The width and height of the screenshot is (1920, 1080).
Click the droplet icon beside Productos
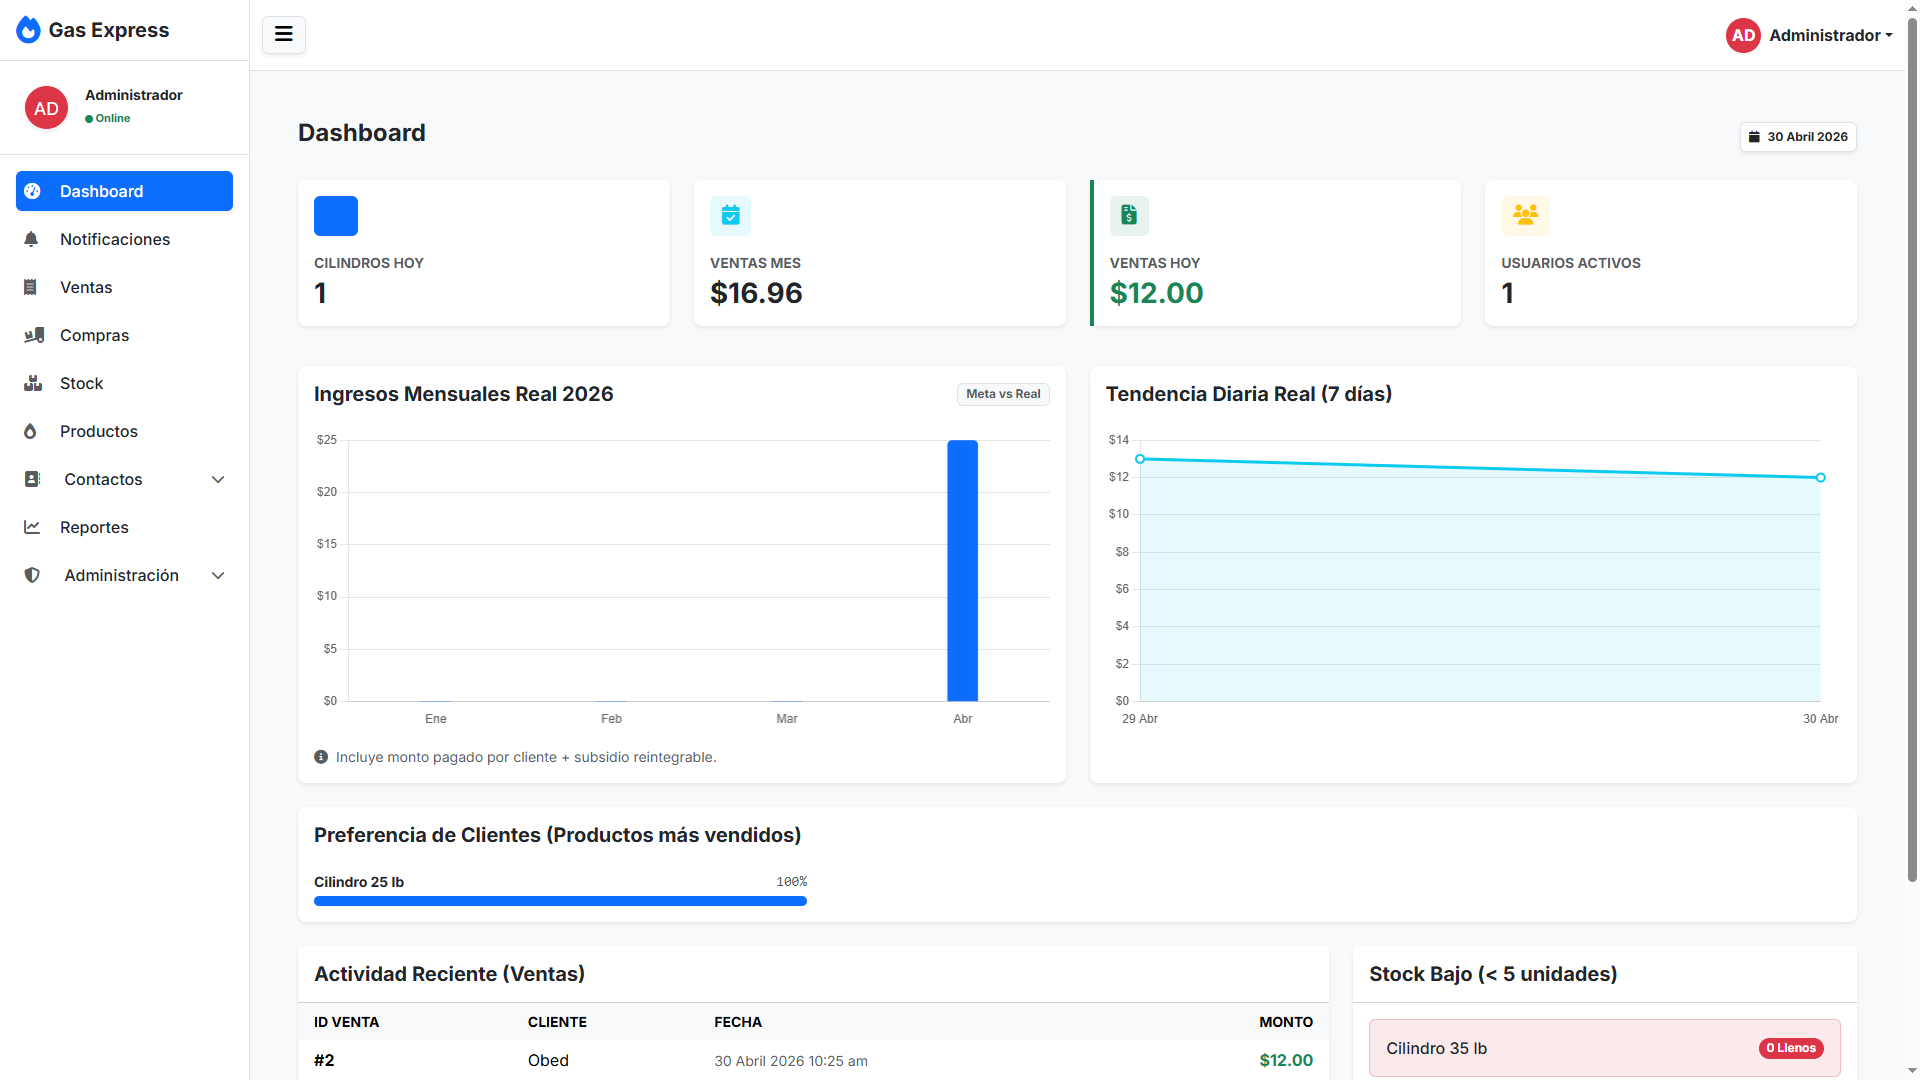[30, 431]
